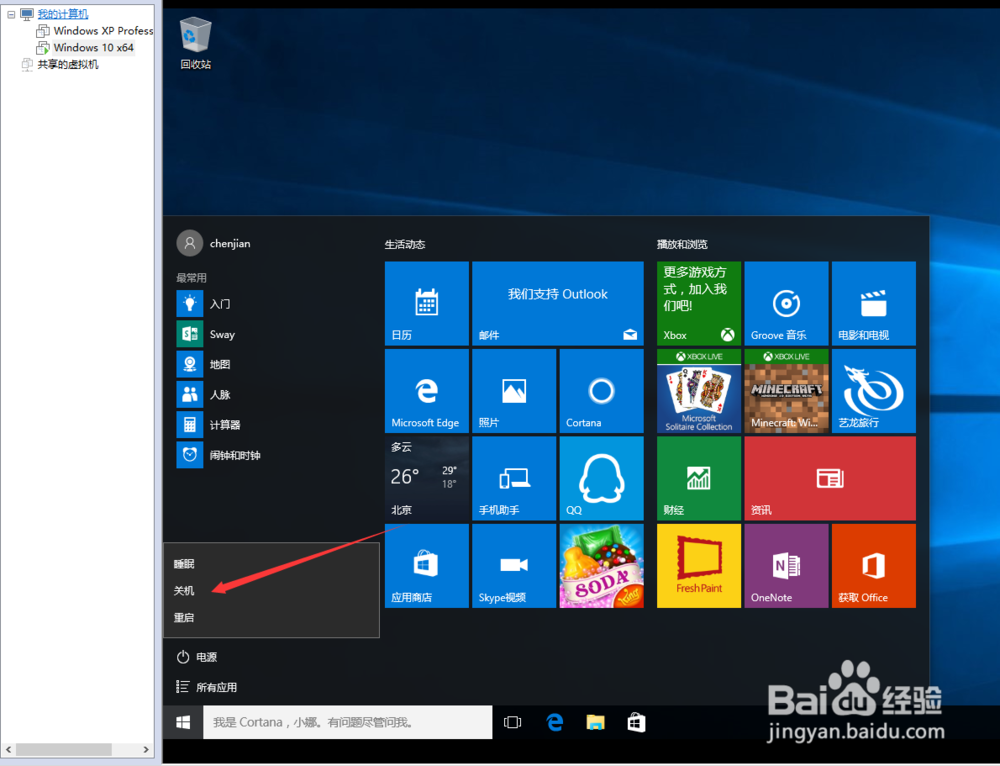The width and height of the screenshot is (1000, 766).
Task: Click the sidebar scroll right arrow
Action: pos(146,749)
